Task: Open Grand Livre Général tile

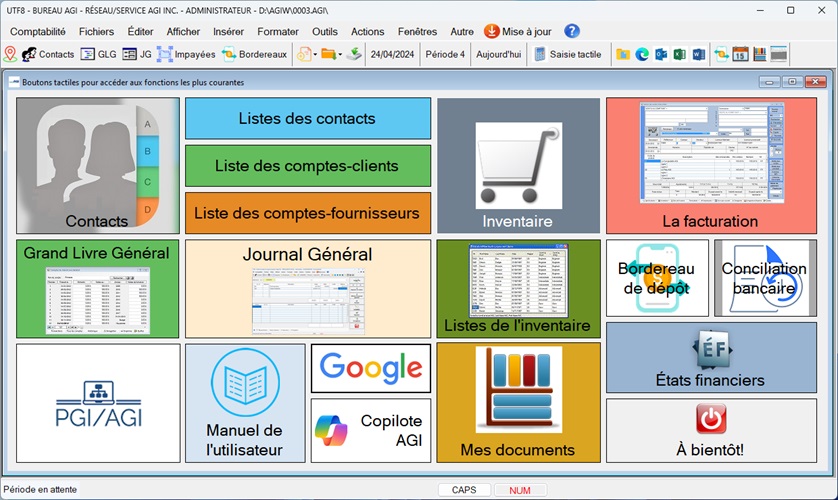Action: pyautogui.click(x=98, y=288)
